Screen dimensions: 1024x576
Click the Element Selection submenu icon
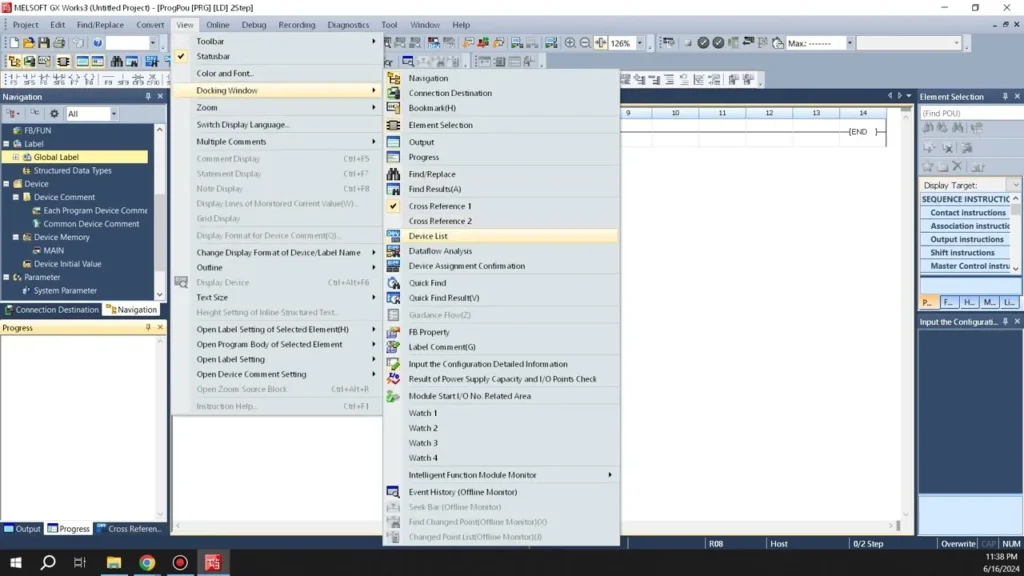coord(393,125)
